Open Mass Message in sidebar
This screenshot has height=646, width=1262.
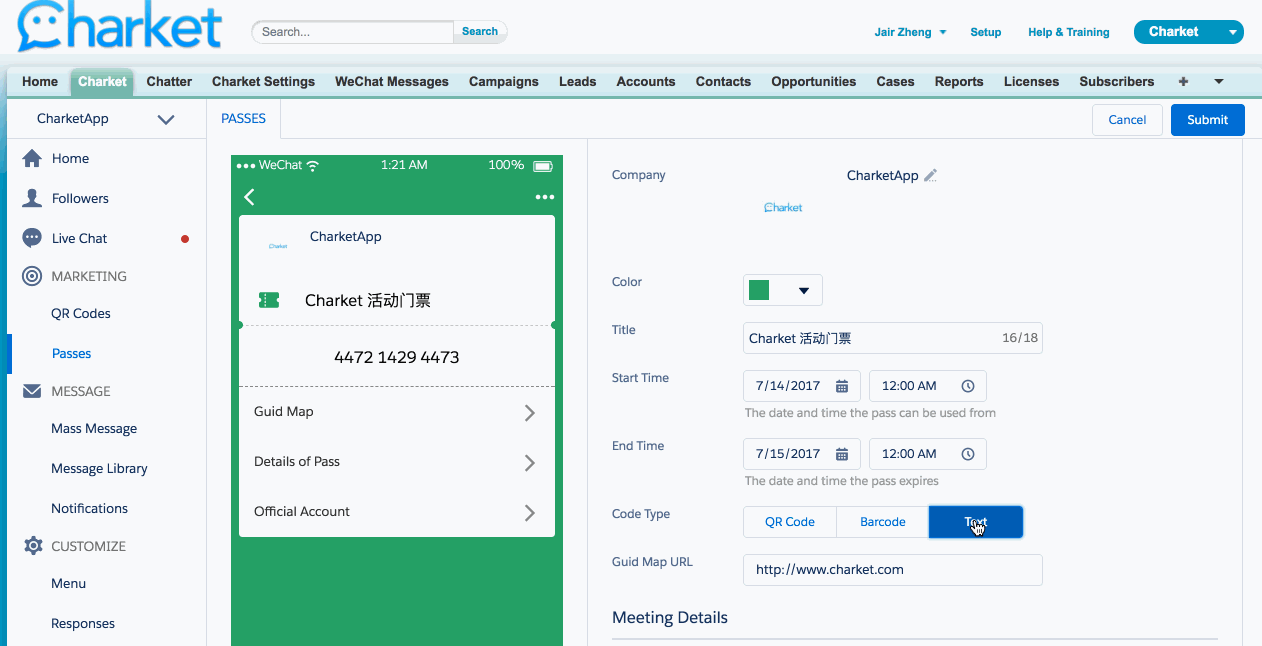pyautogui.click(x=94, y=428)
